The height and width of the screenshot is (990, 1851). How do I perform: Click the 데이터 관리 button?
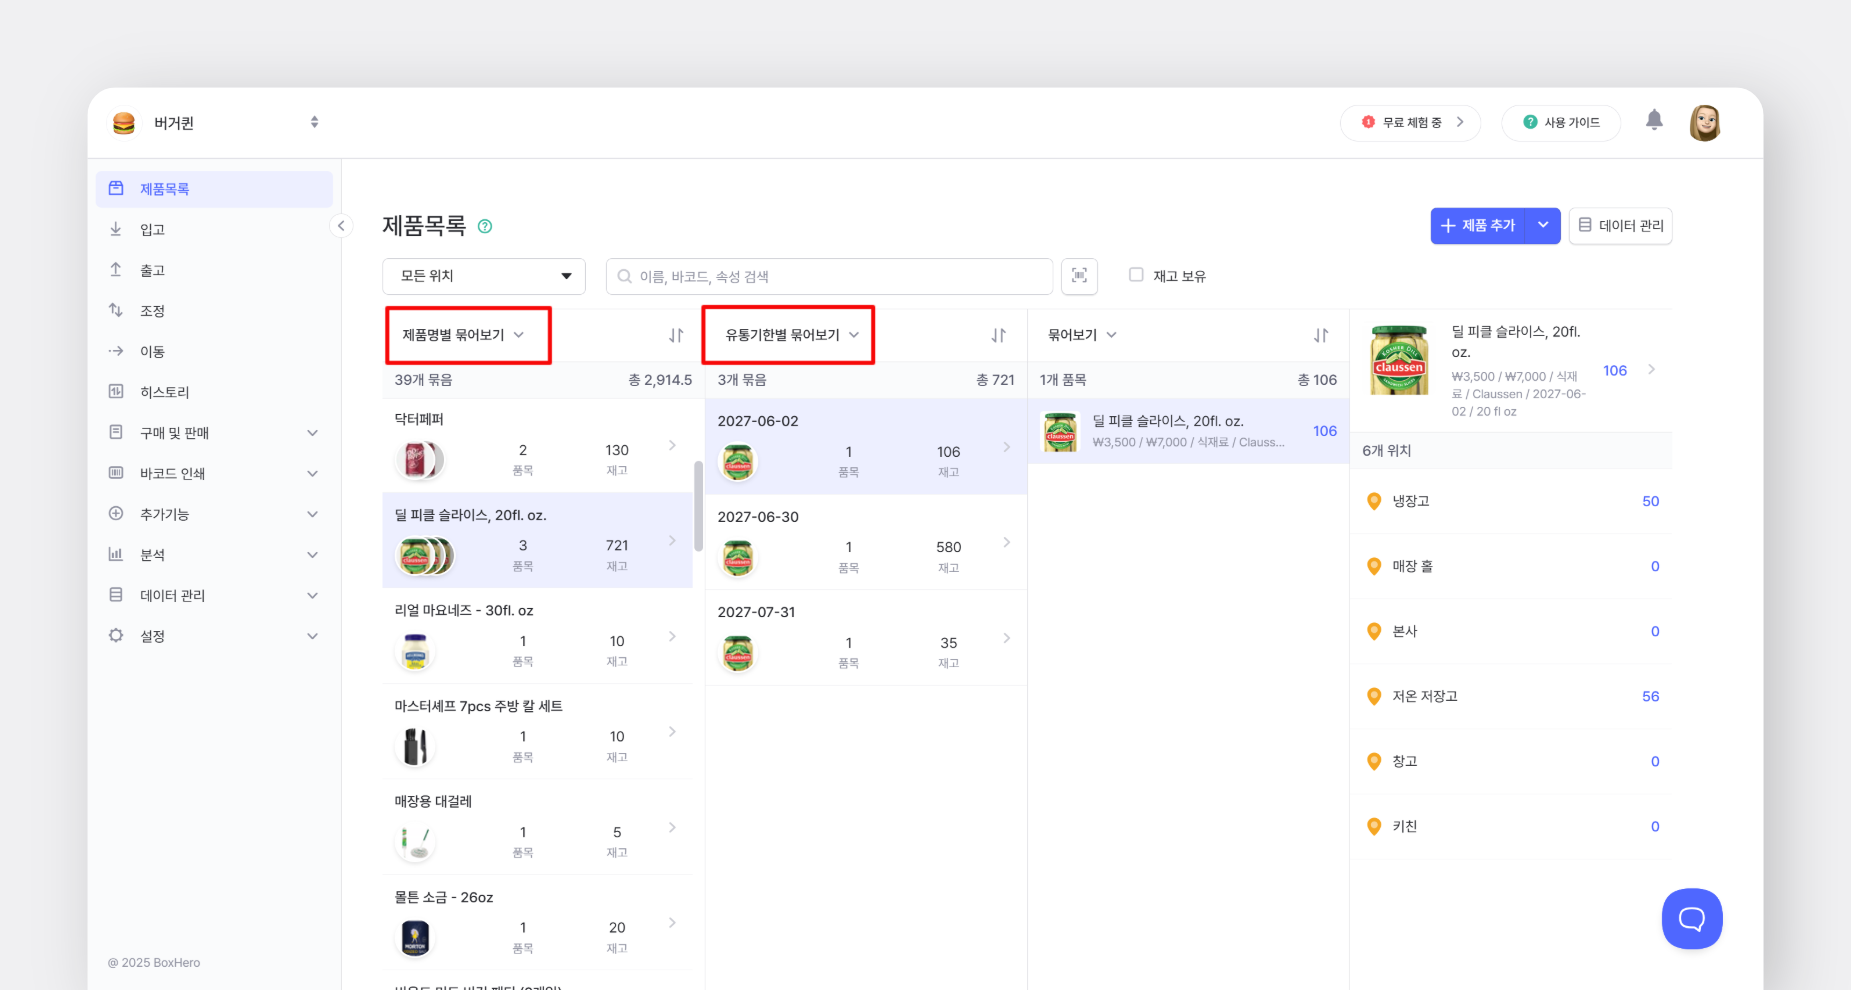pos(1620,226)
